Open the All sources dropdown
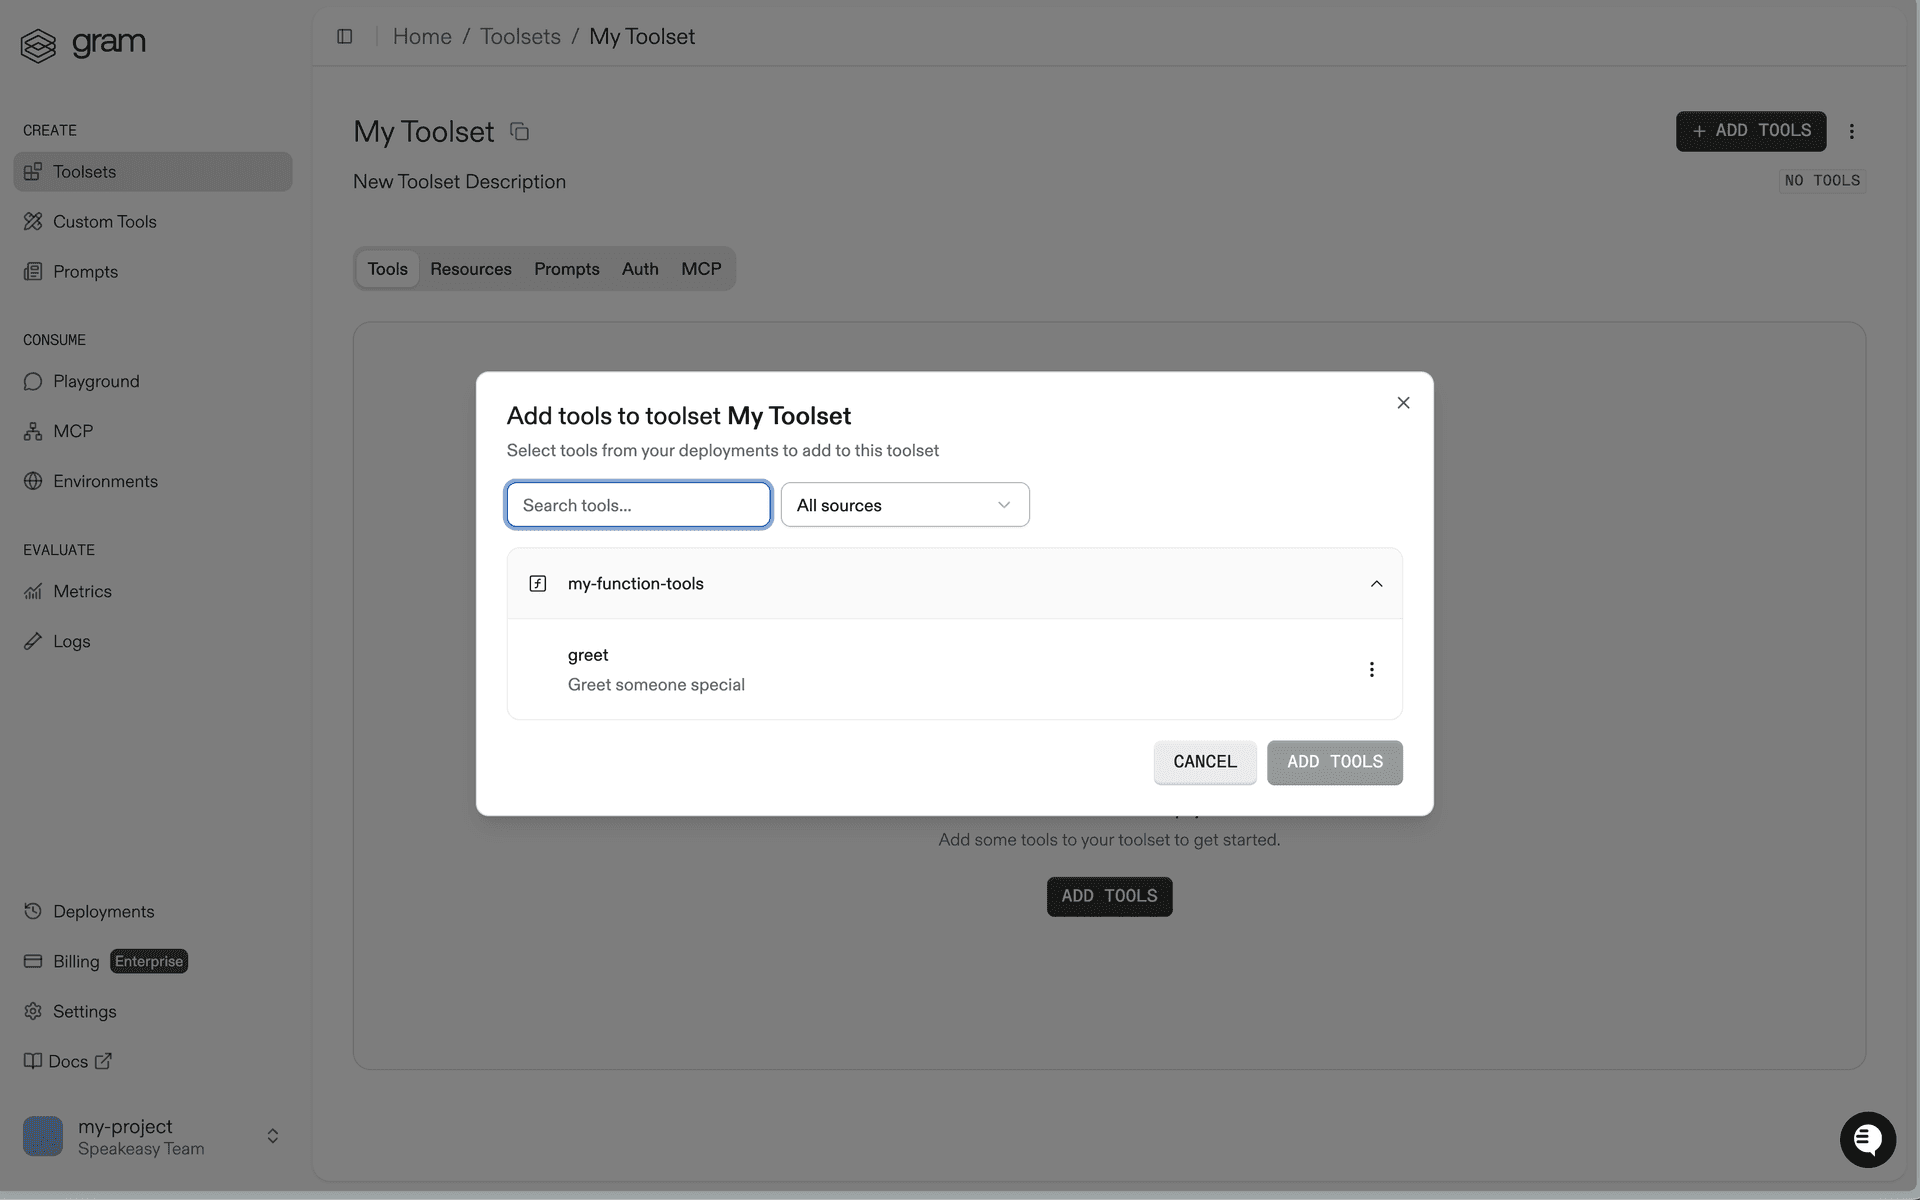The image size is (1920, 1200). click(x=904, y=504)
